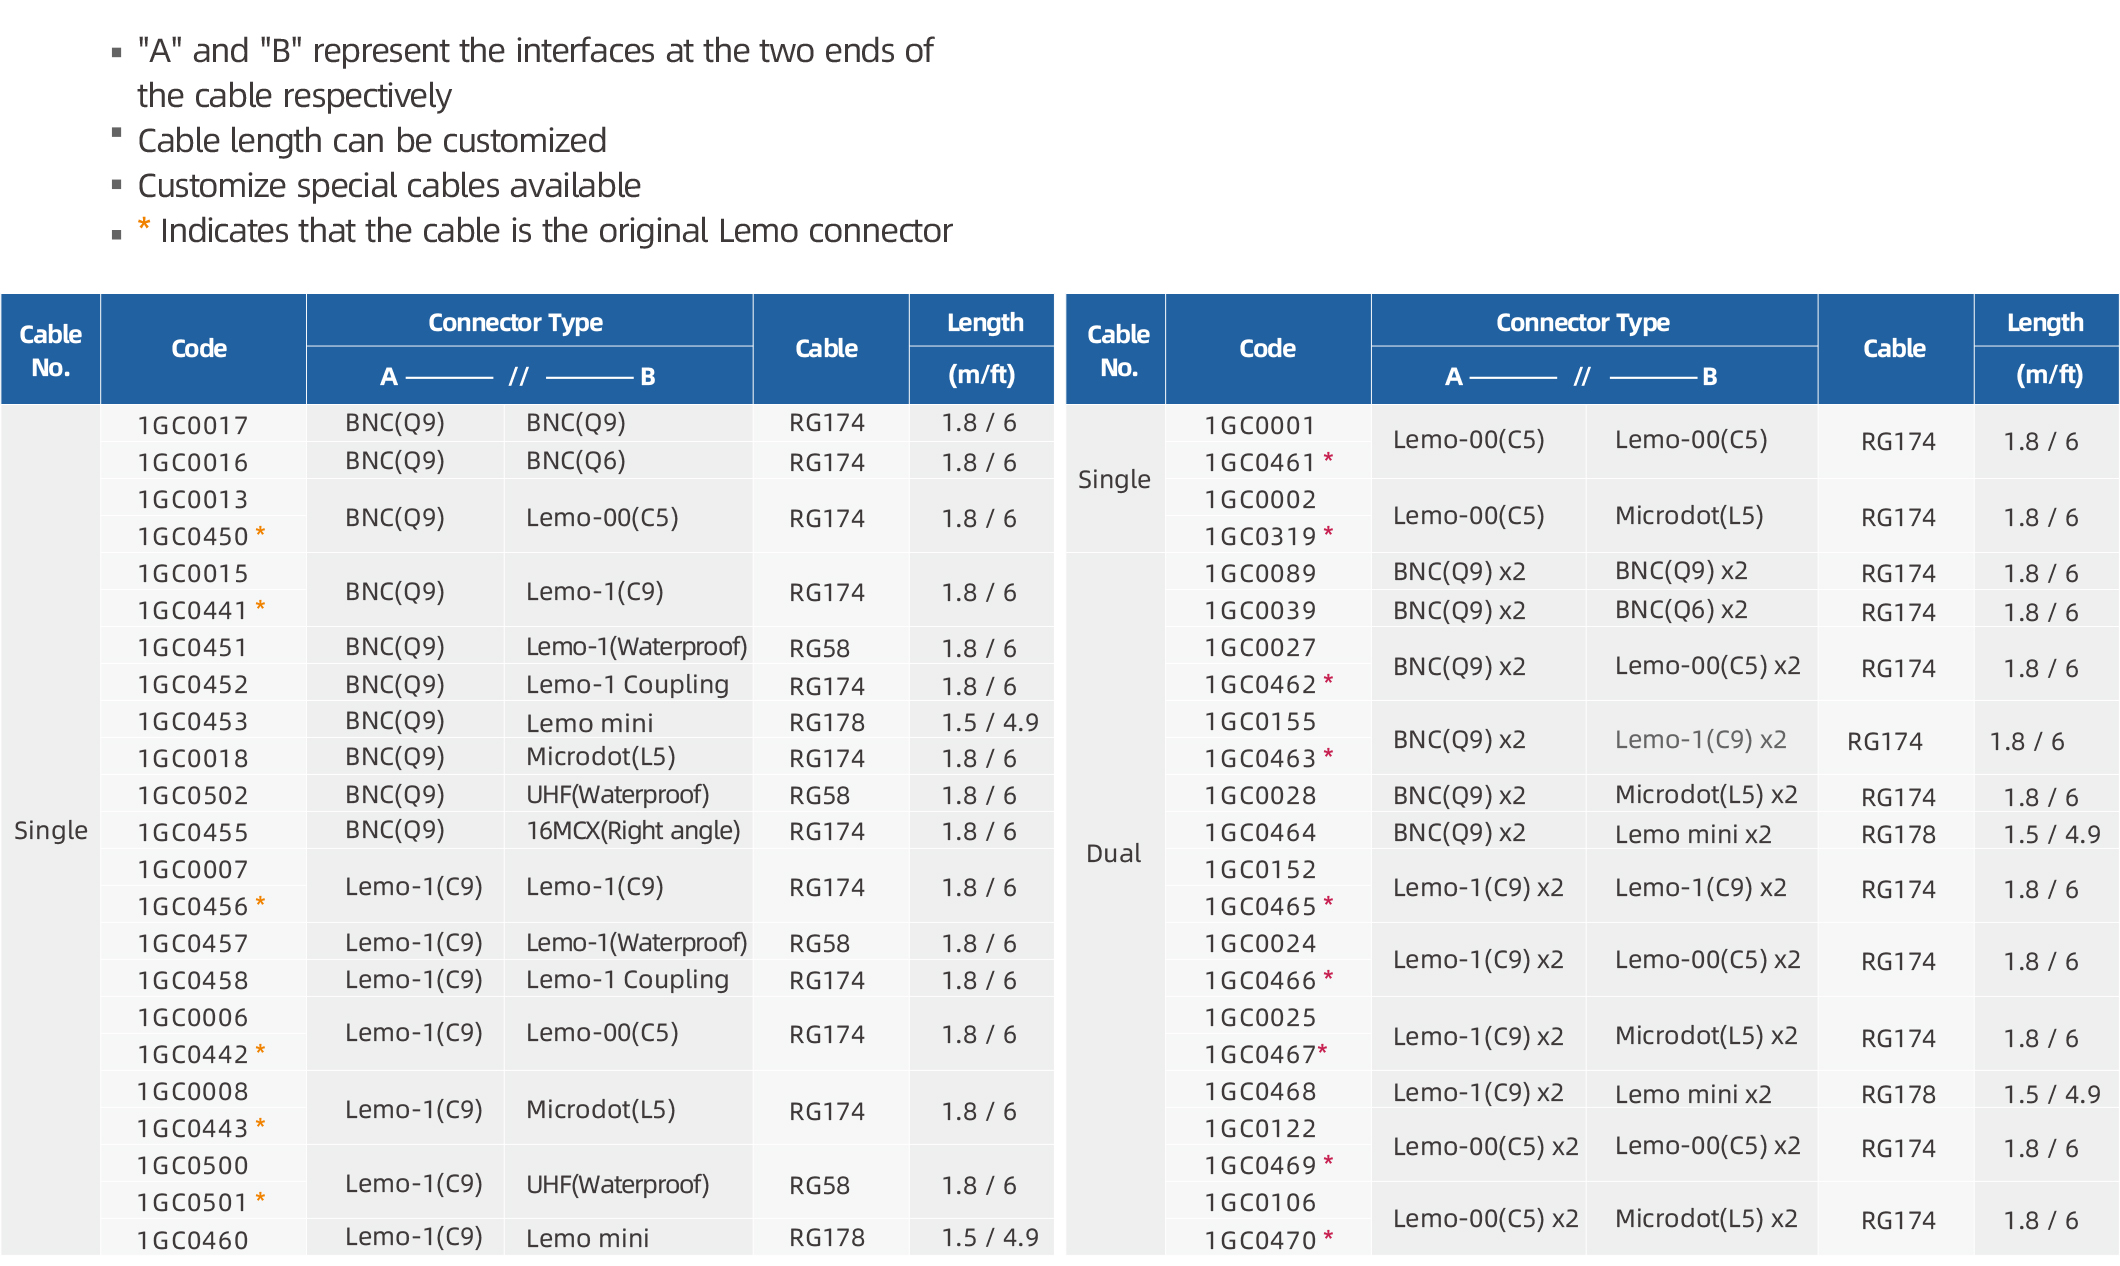Click the left table Code header

(199, 348)
